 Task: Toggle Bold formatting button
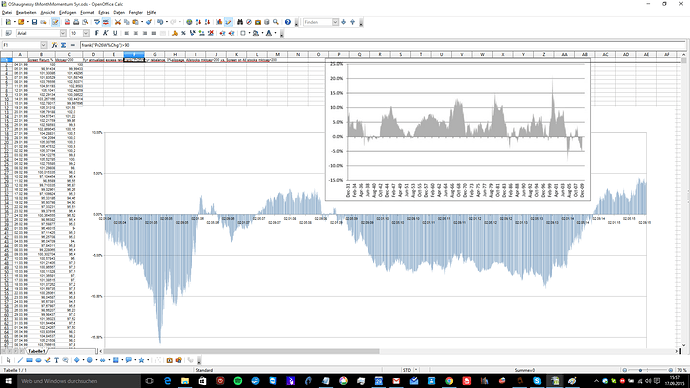96,33
